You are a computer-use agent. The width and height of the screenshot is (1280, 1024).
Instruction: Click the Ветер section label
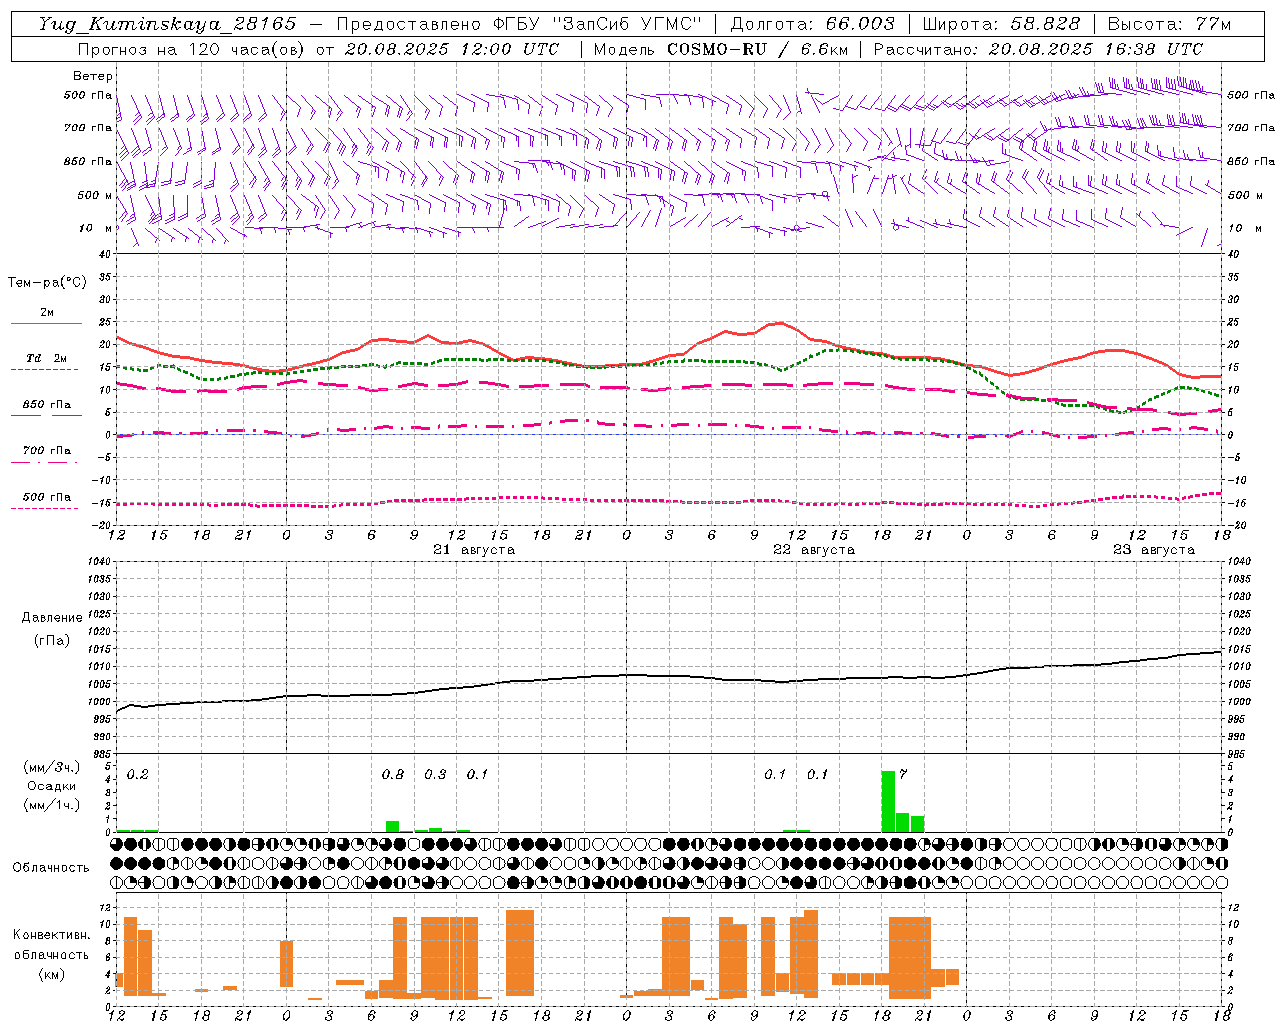pos(93,76)
